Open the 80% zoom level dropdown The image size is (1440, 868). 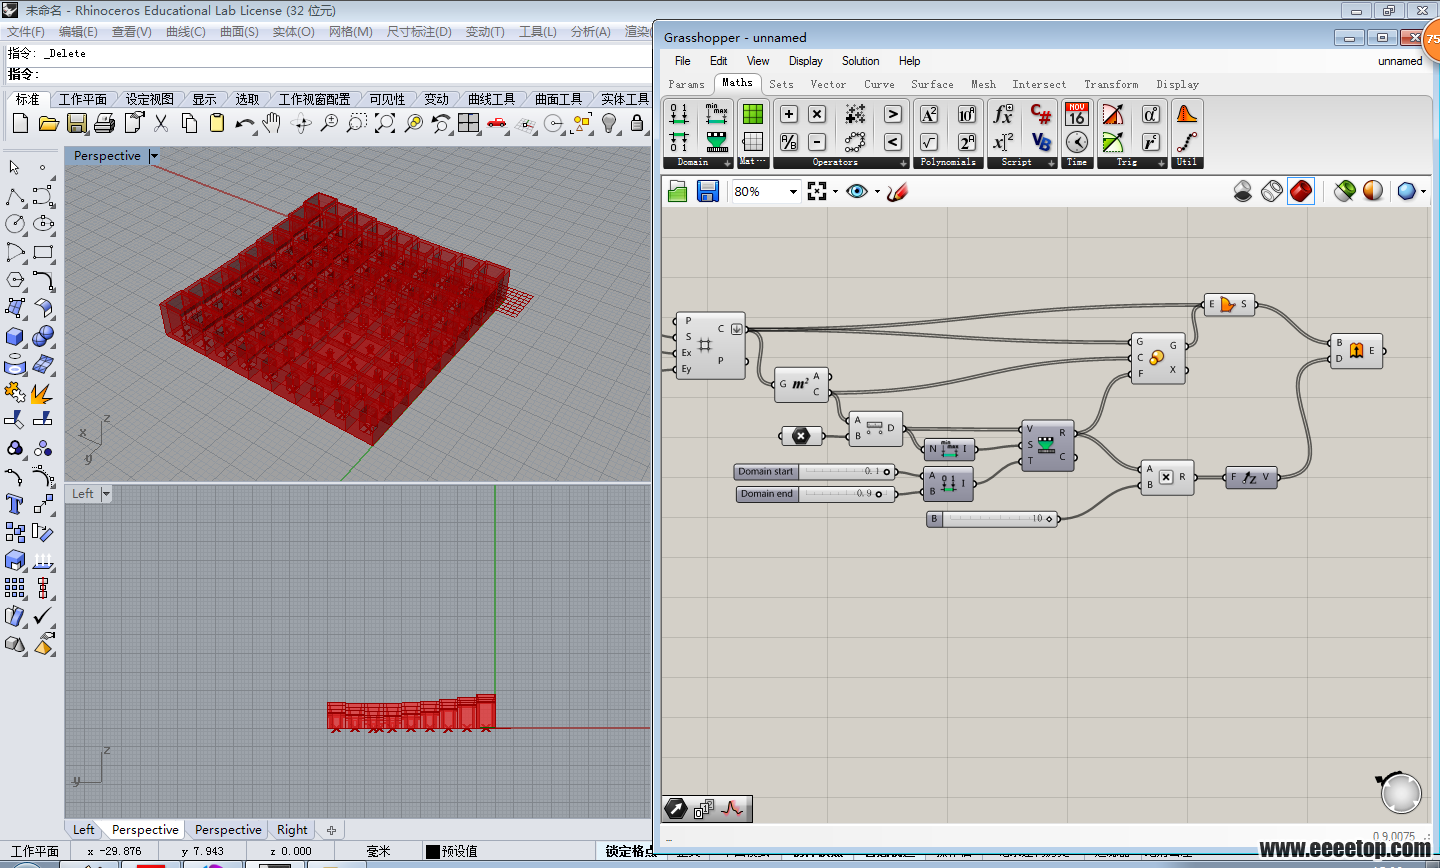[x=793, y=191]
